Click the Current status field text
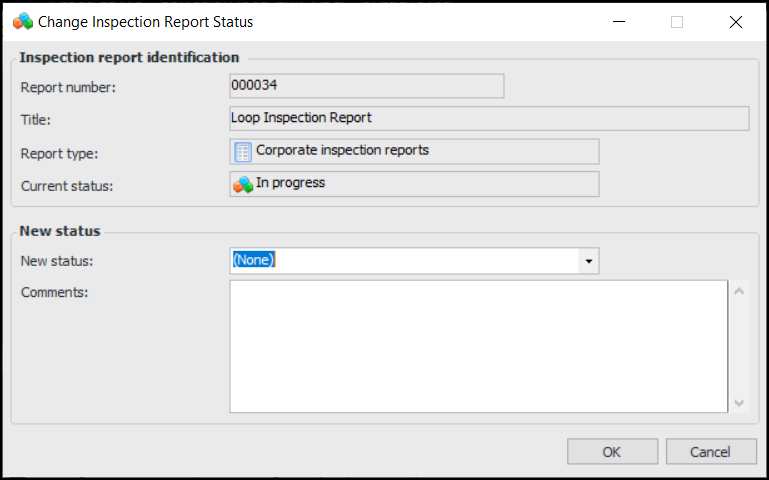This screenshot has height=480, width=769. [290, 184]
